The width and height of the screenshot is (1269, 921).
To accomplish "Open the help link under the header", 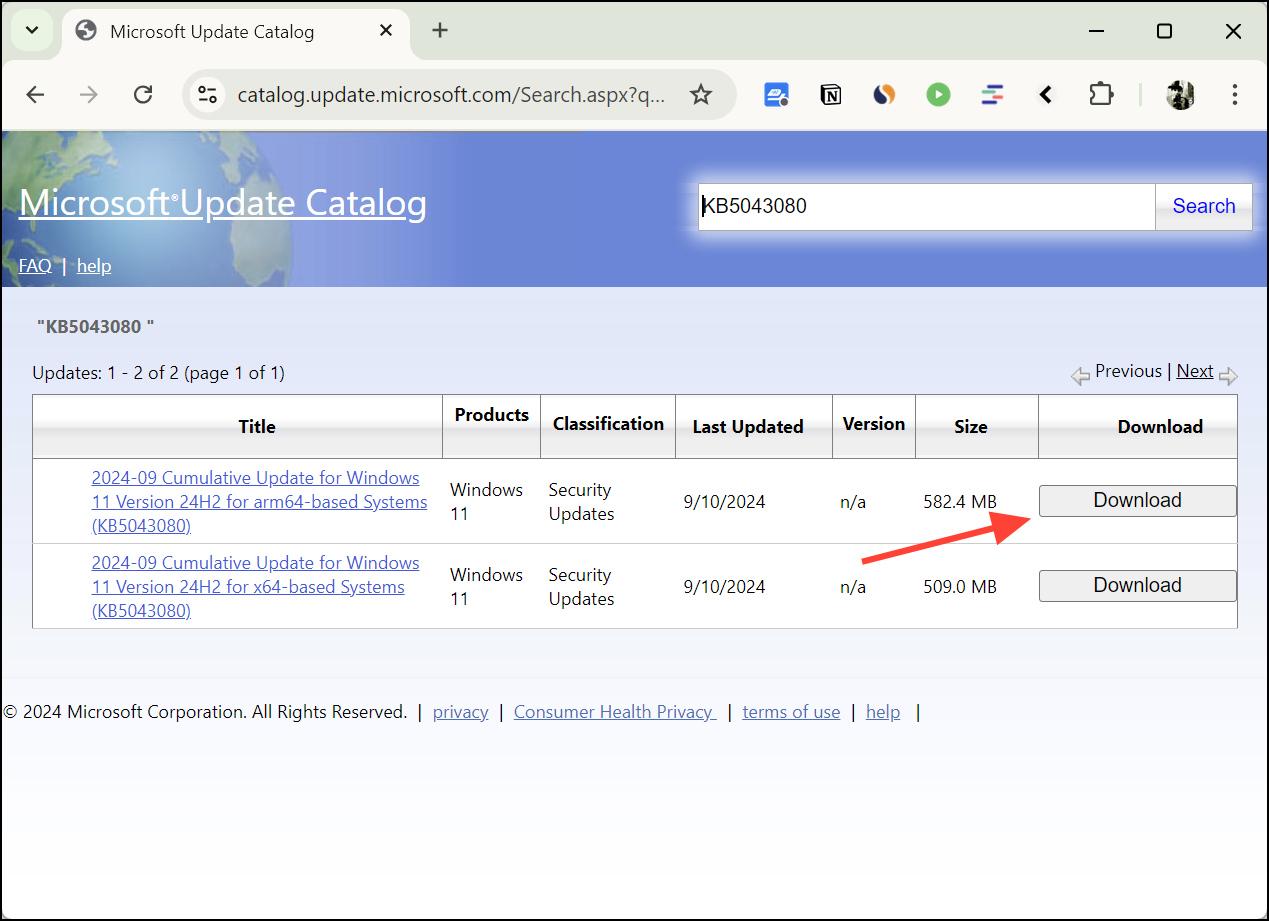I will (94, 266).
